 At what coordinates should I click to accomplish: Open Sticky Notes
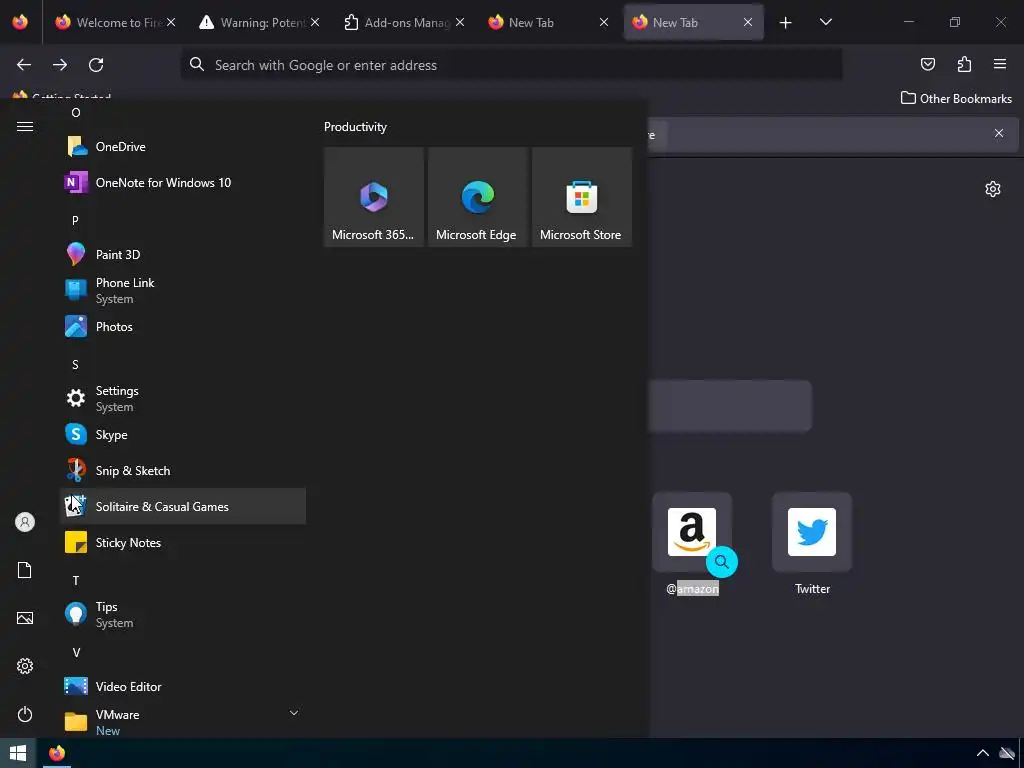pos(183,542)
